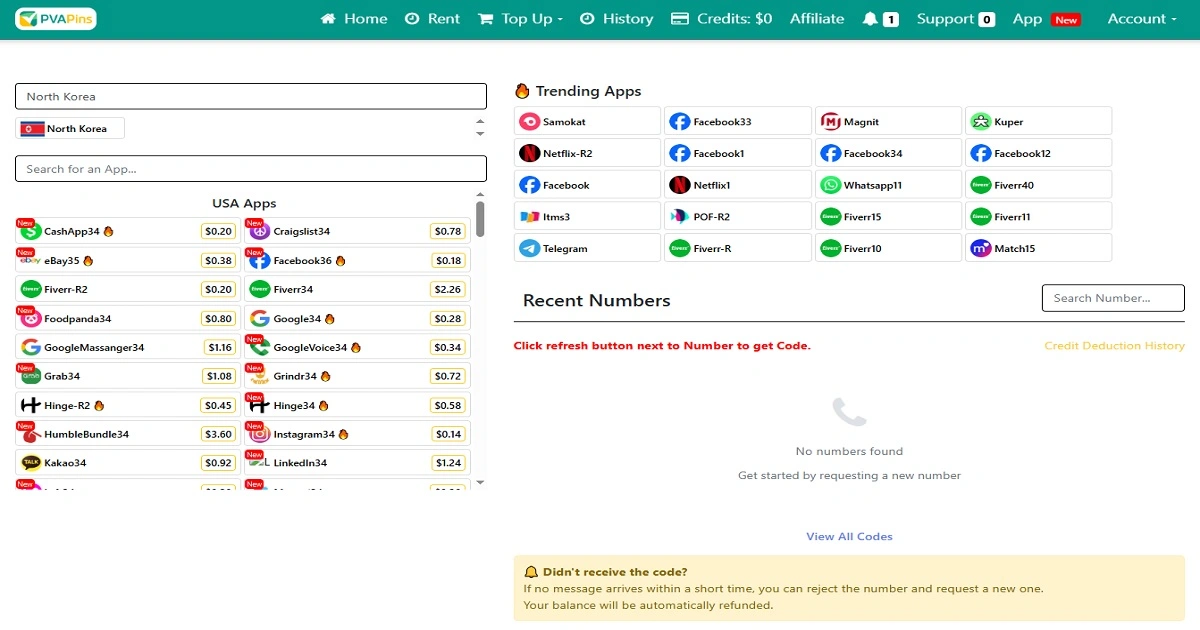The height and width of the screenshot is (630, 1200).
Task: Click Samokat icon in Trending Apps
Action: click(x=529, y=122)
